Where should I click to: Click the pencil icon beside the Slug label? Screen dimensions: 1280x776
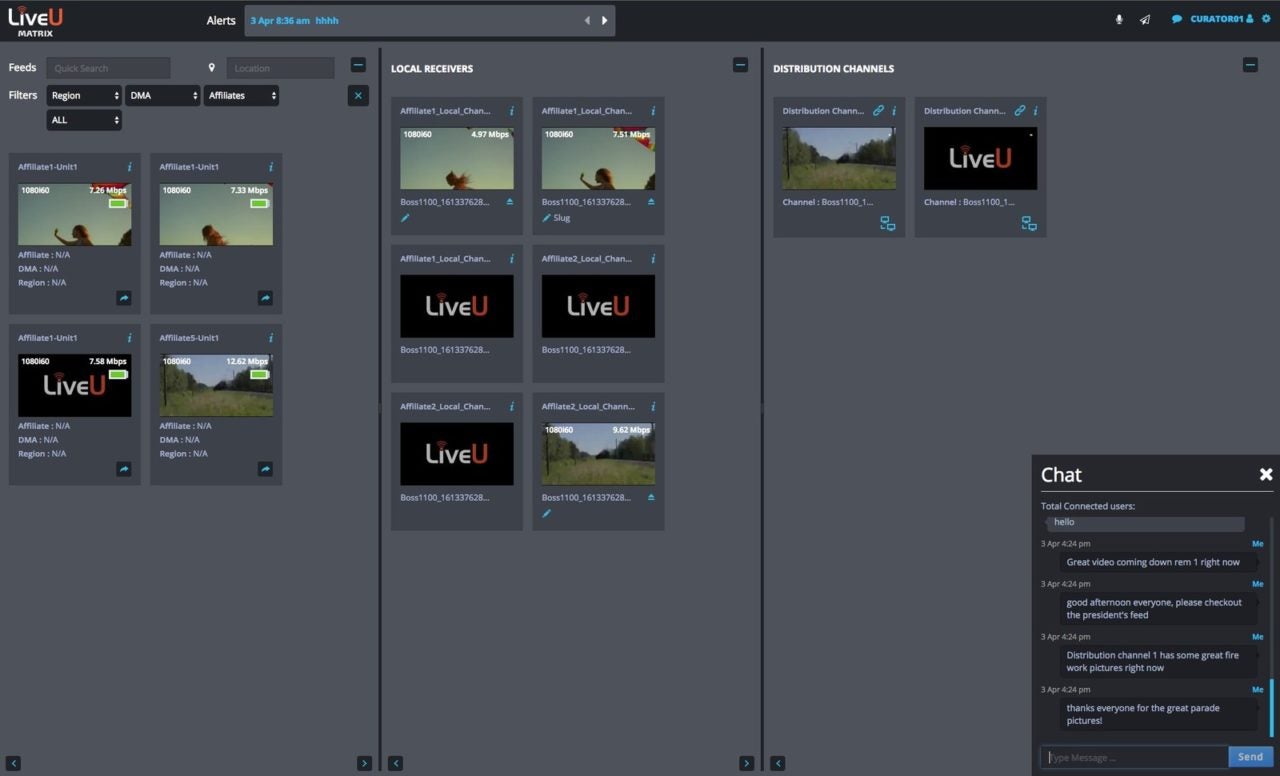[x=546, y=218]
